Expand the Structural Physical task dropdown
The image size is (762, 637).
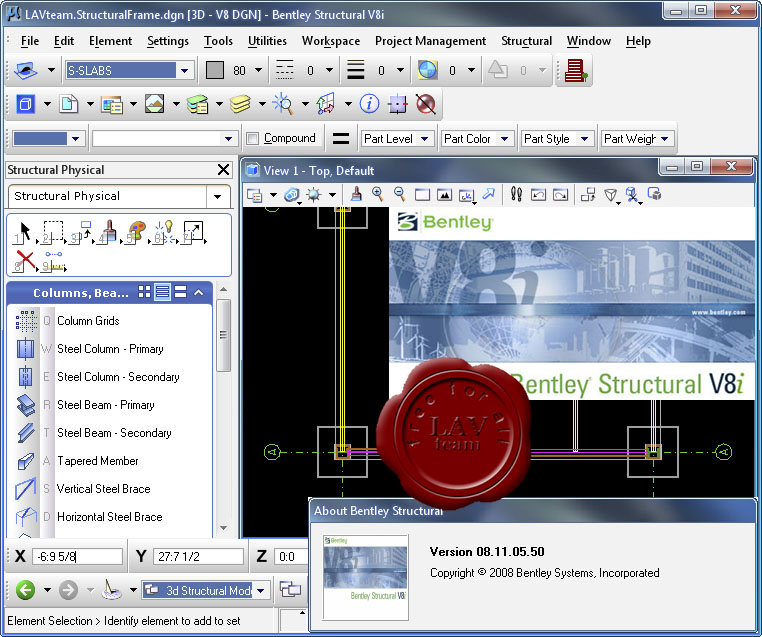[x=218, y=196]
